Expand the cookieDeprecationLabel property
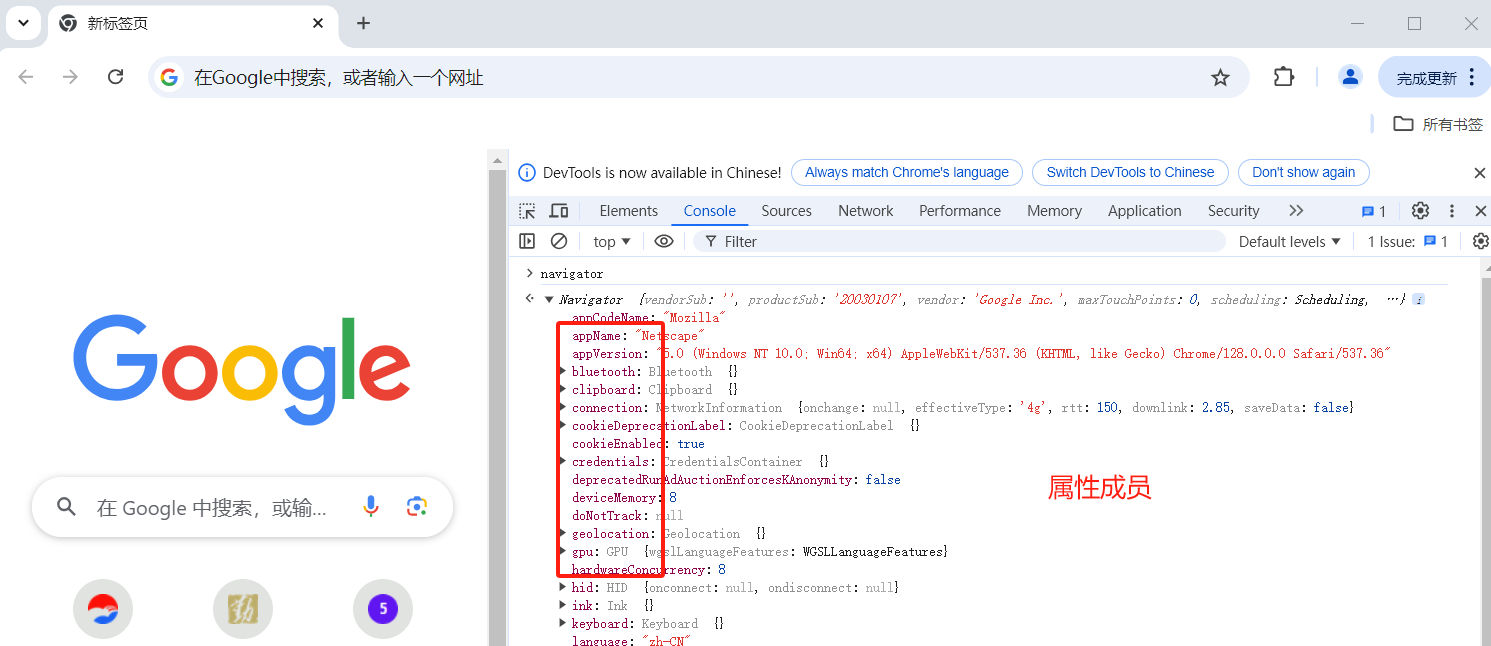1491x646 pixels. [x=562, y=426]
